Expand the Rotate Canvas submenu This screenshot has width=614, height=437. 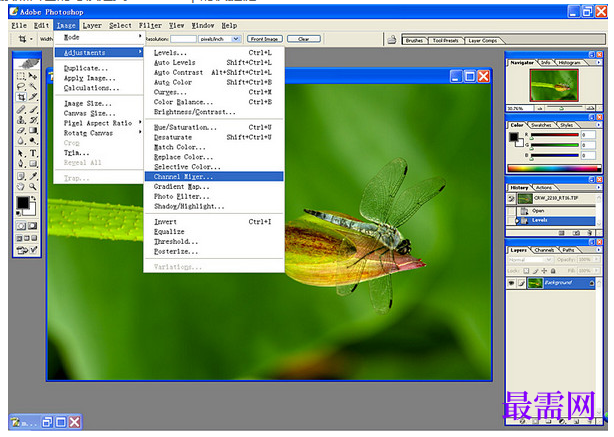pyautogui.click(x=99, y=133)
